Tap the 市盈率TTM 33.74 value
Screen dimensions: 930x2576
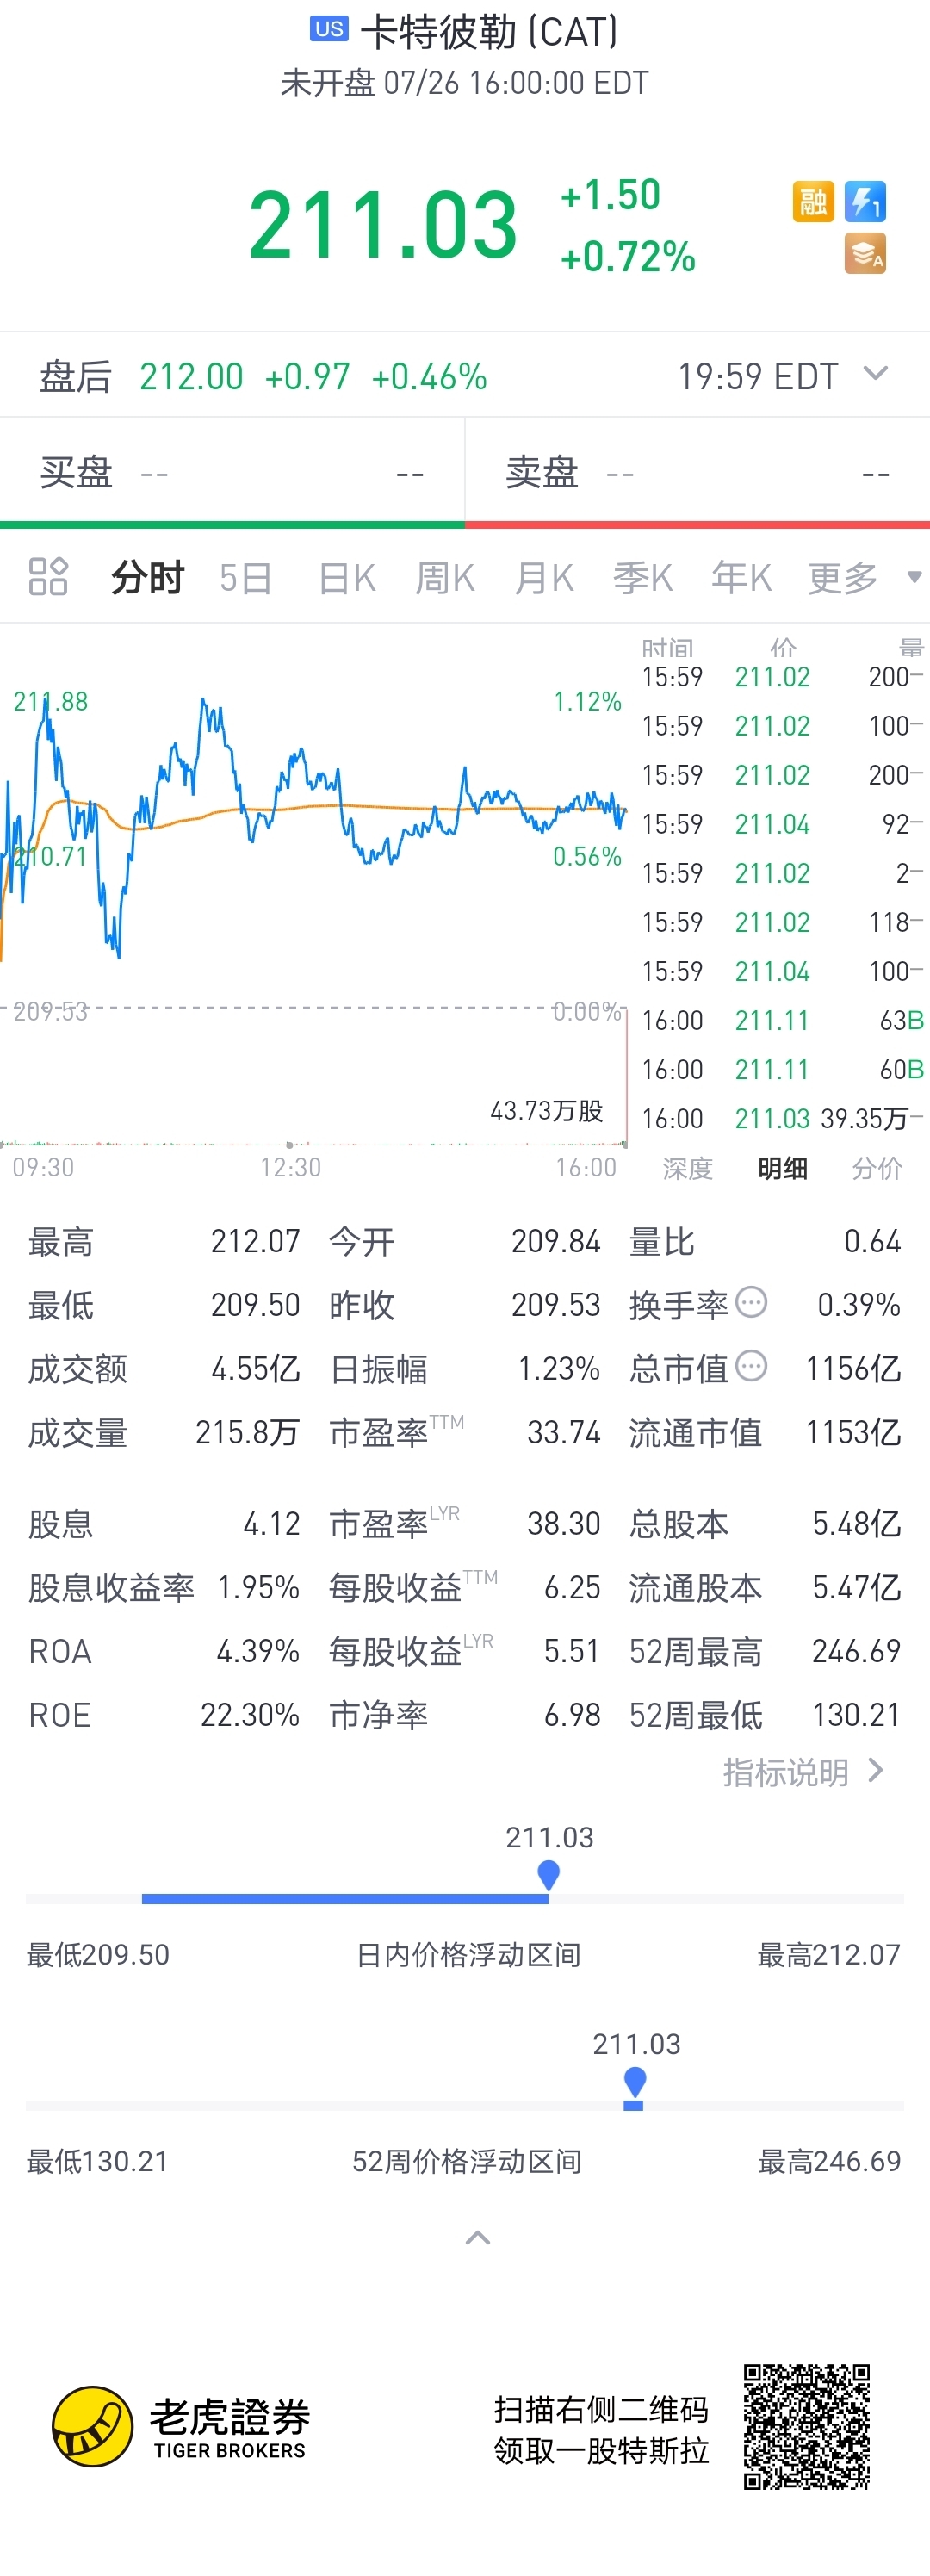coord(564,1432)
